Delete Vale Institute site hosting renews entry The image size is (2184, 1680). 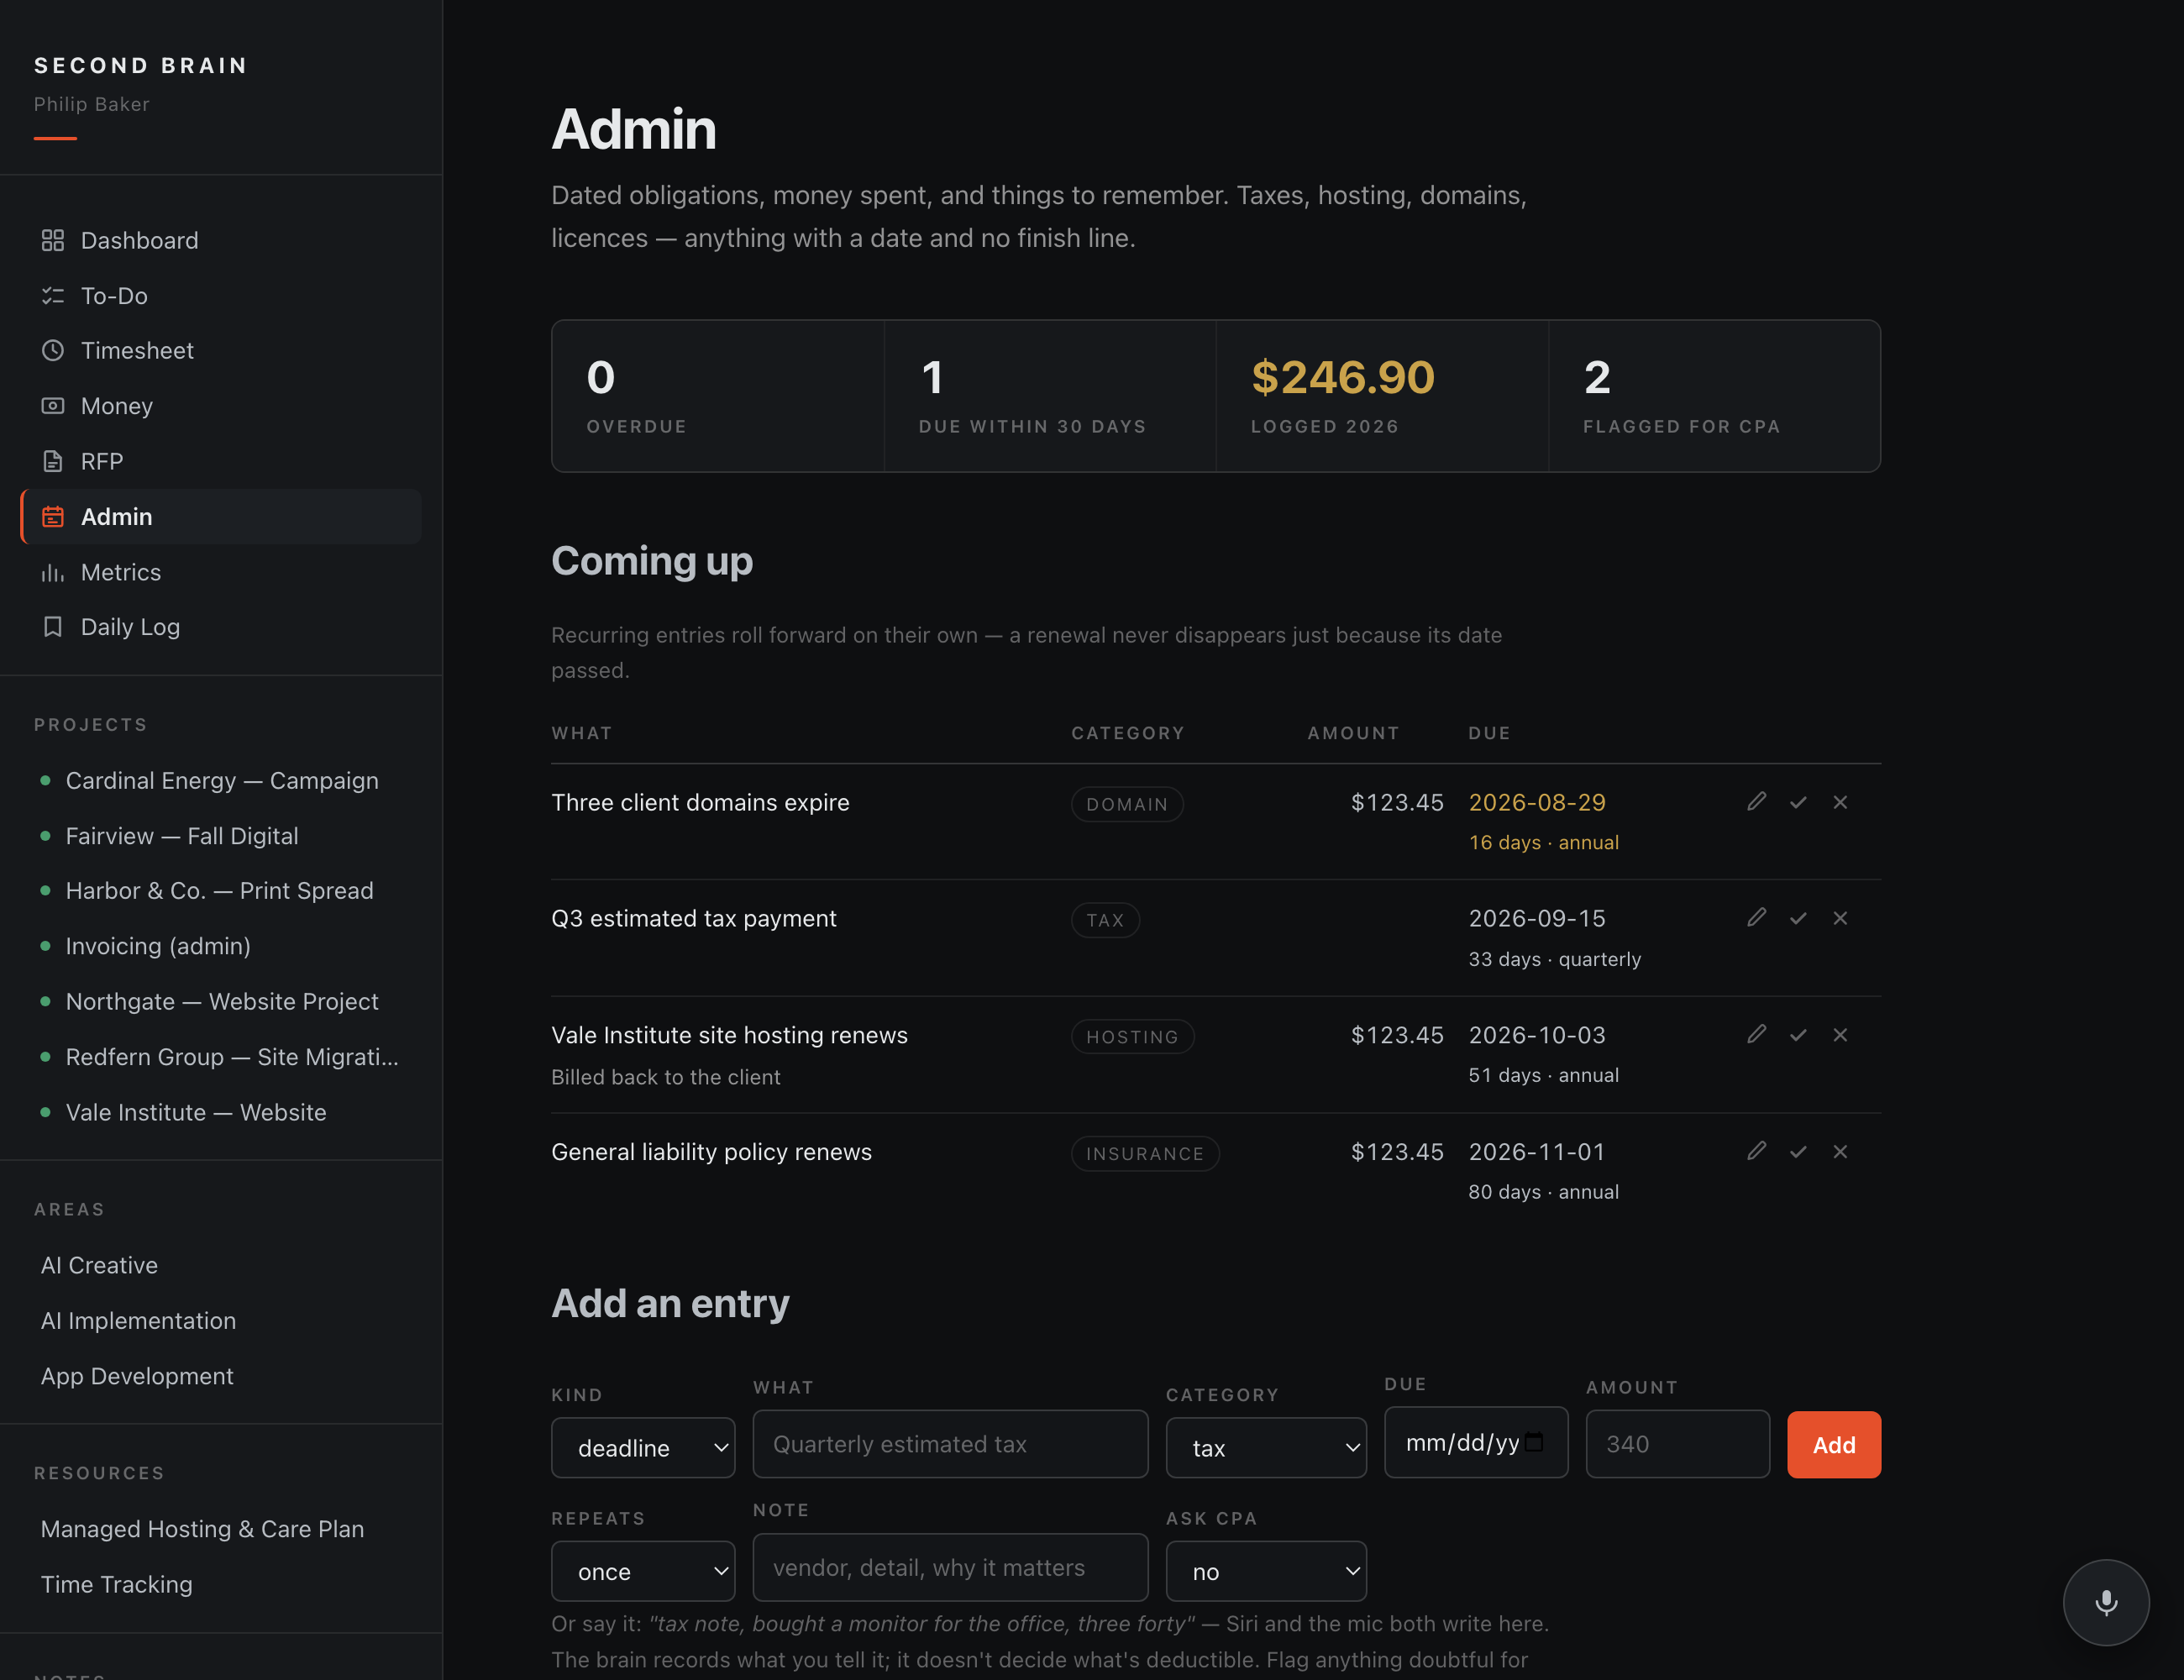click(1840, 1035)
